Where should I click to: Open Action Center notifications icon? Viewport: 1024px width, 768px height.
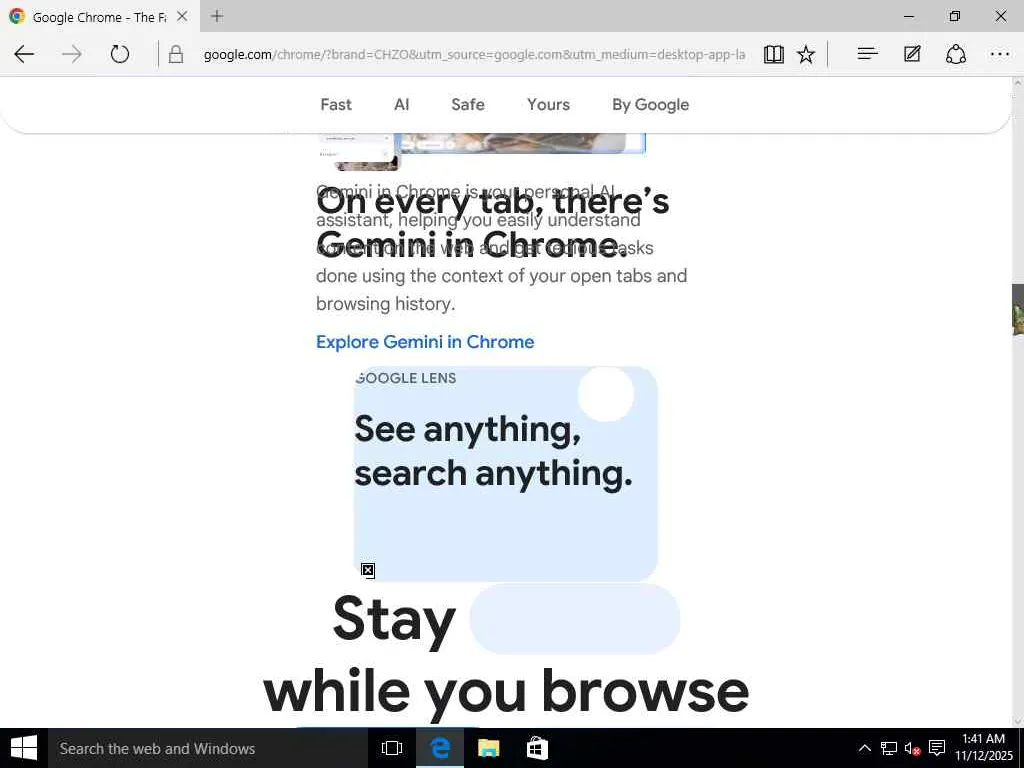[936, 748]
